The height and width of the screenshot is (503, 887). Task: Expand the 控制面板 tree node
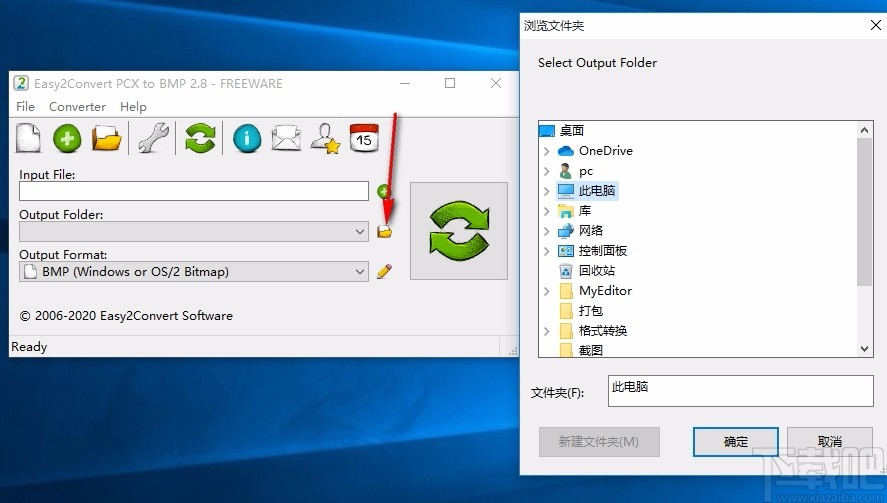(546, 251)
